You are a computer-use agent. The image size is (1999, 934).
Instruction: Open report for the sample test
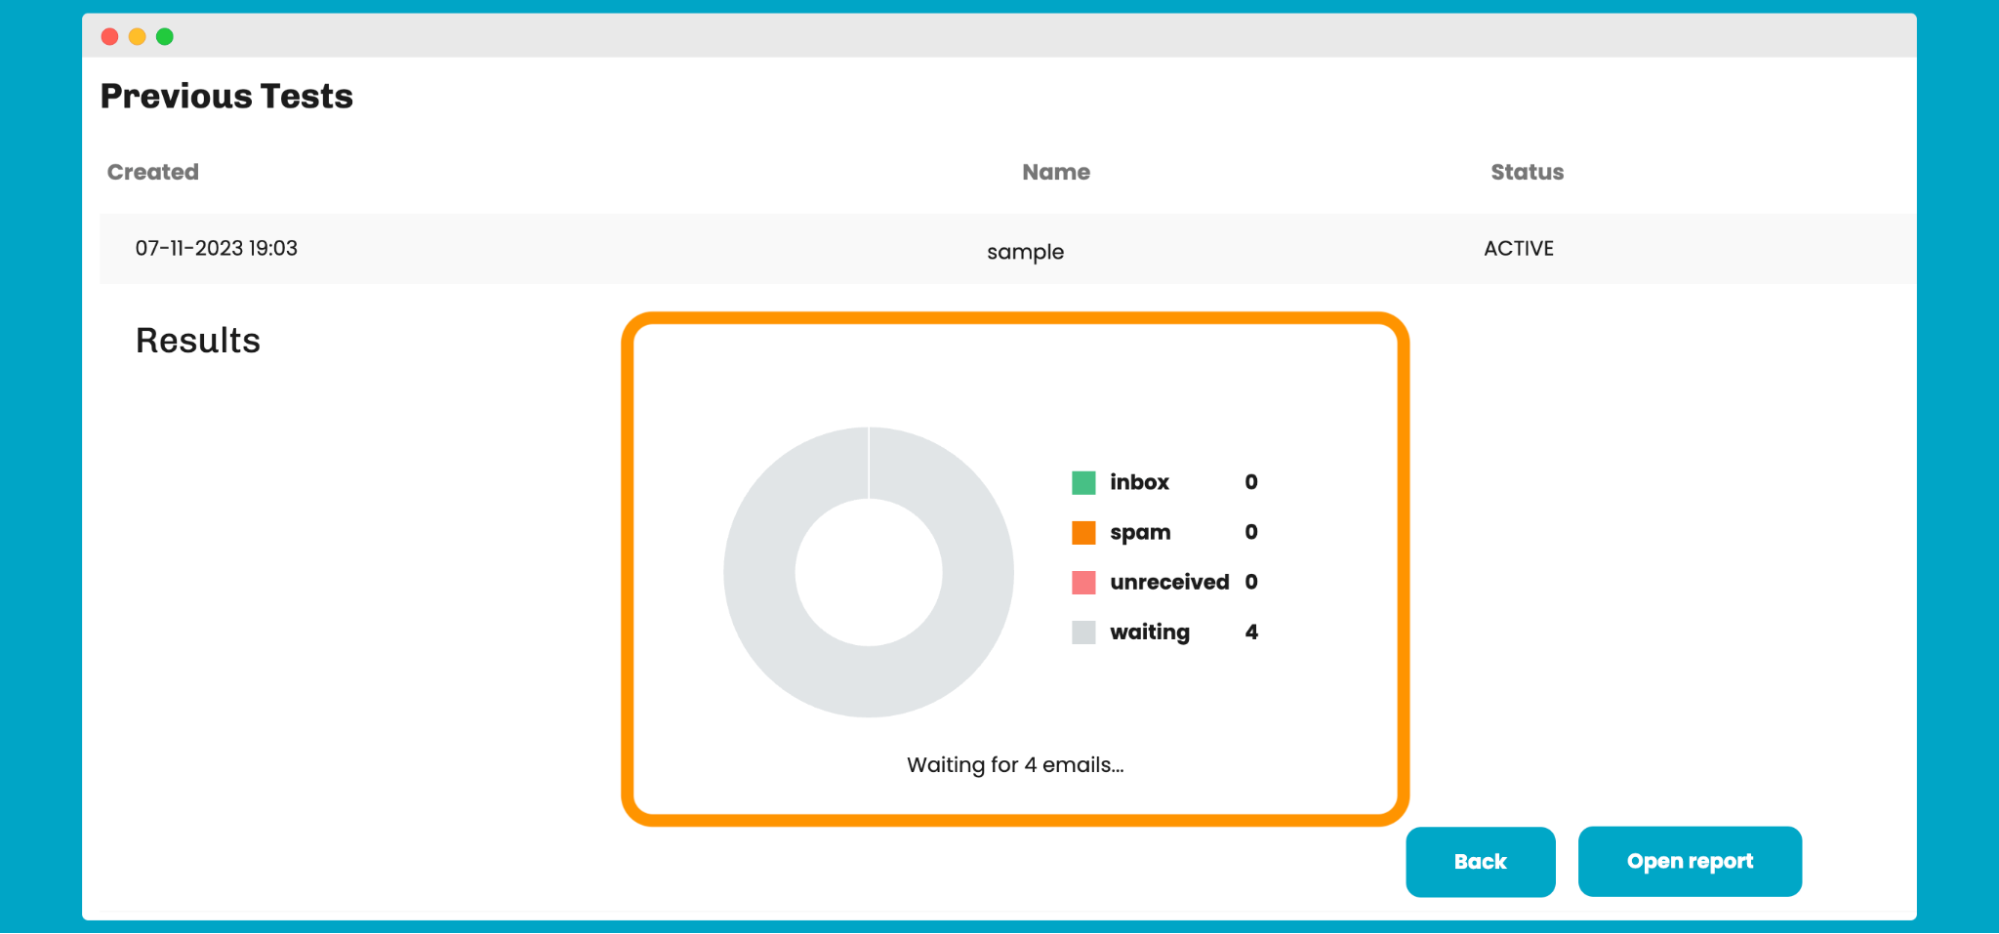tap(1690, 862)
